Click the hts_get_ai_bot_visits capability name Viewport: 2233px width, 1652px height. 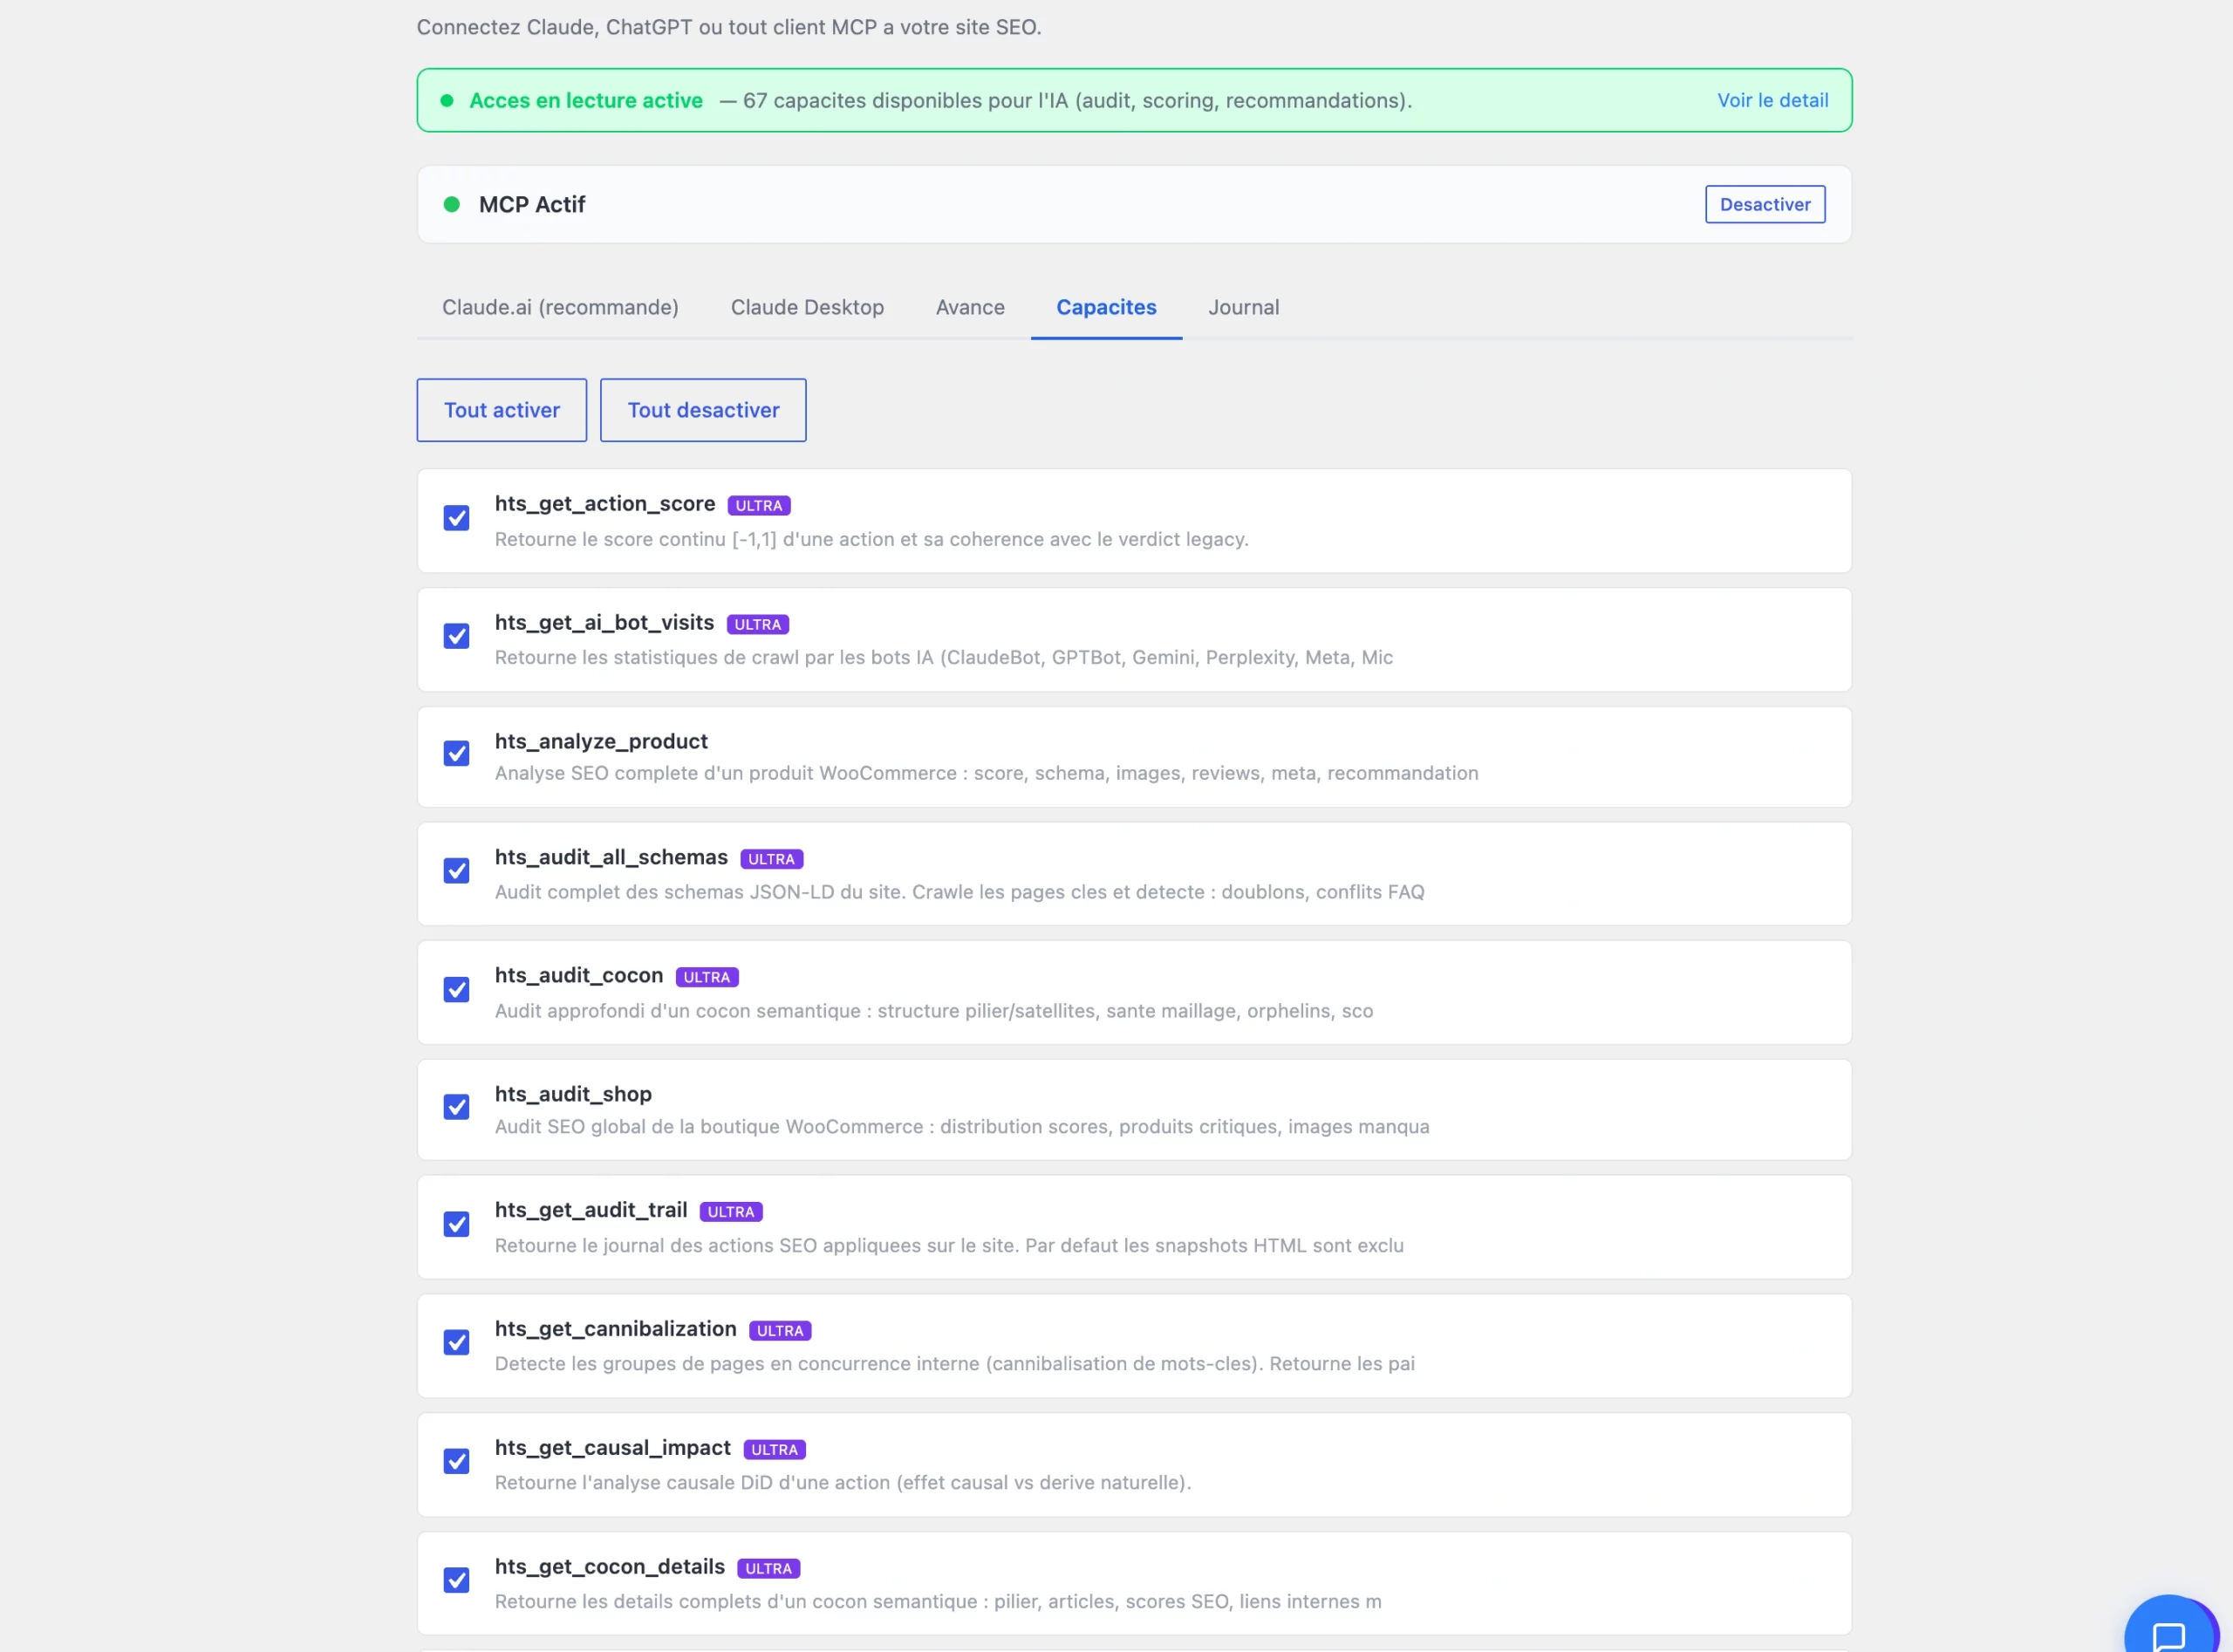604,622
